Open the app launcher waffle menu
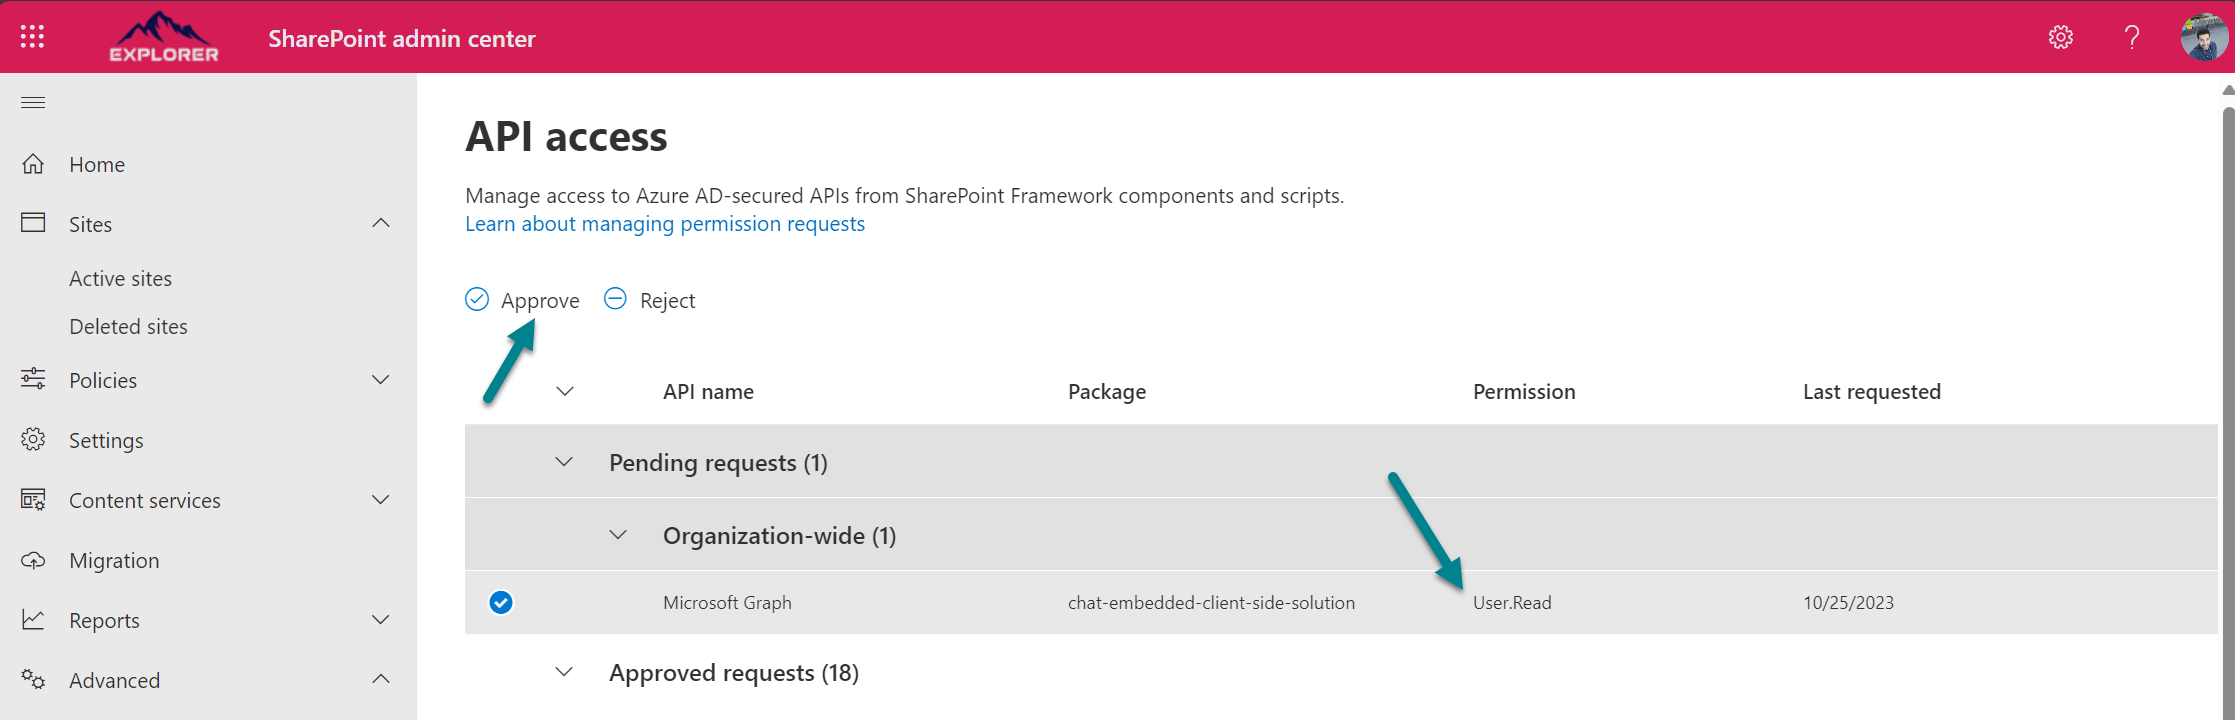This screenshot has height=720, width=2235. pyautogui.click(x=31, y=36)
